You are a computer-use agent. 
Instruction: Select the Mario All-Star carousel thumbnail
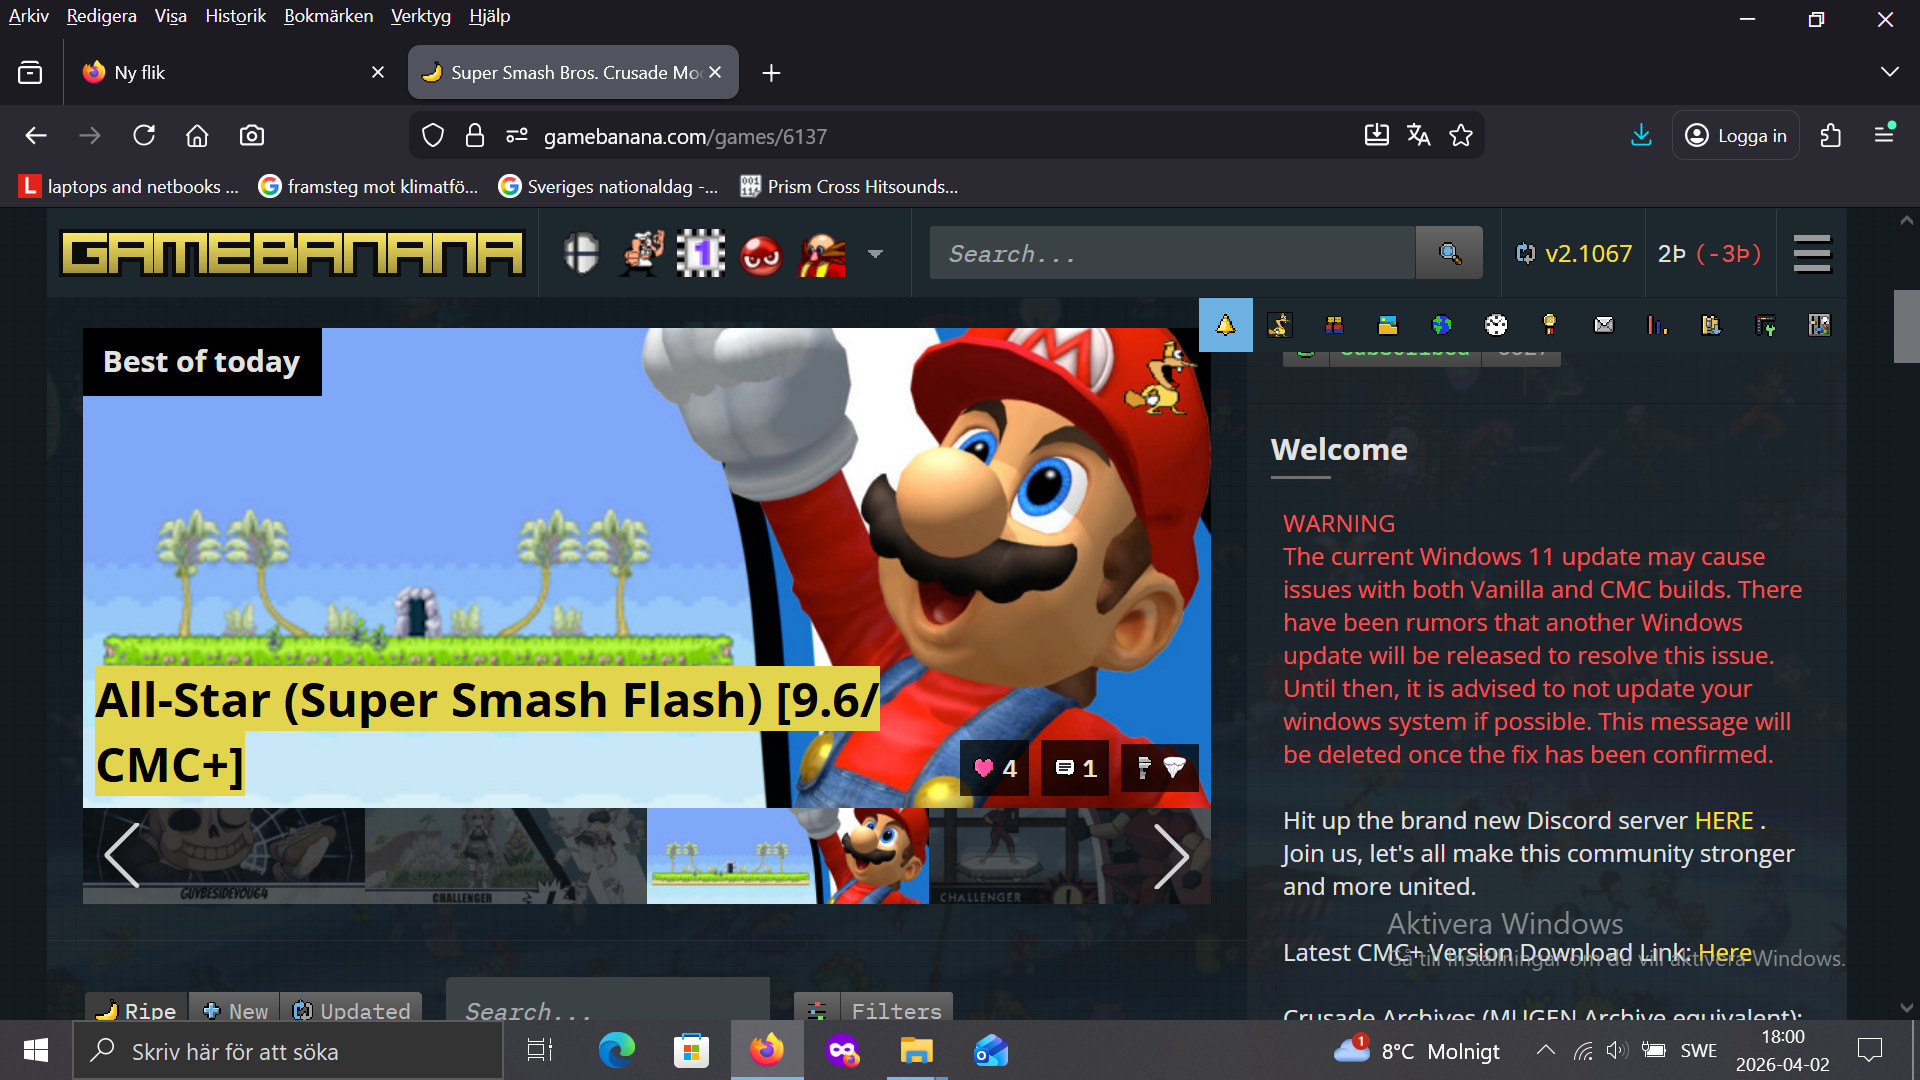click(788, 856)
